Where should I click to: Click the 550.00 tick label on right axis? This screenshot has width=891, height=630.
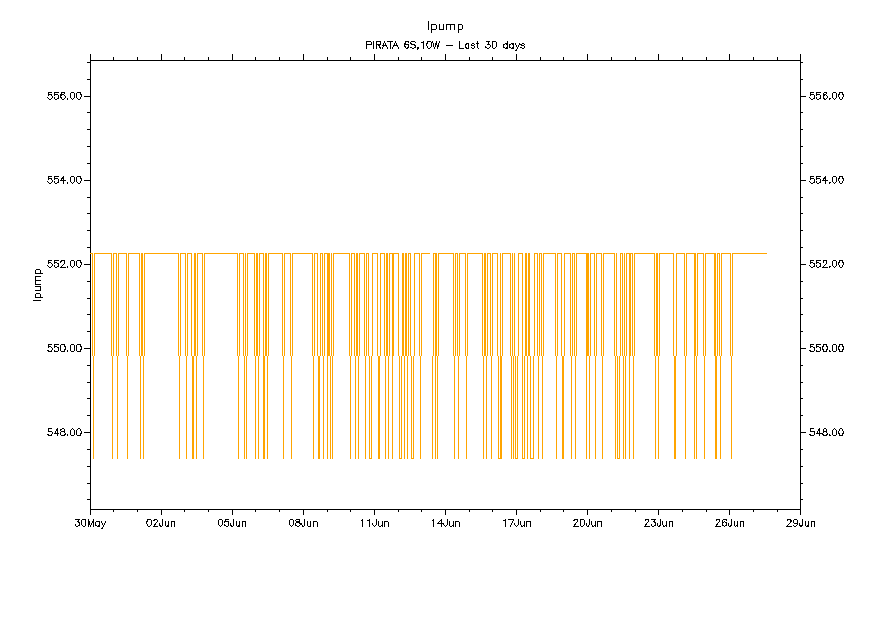[x=827, y=348]
